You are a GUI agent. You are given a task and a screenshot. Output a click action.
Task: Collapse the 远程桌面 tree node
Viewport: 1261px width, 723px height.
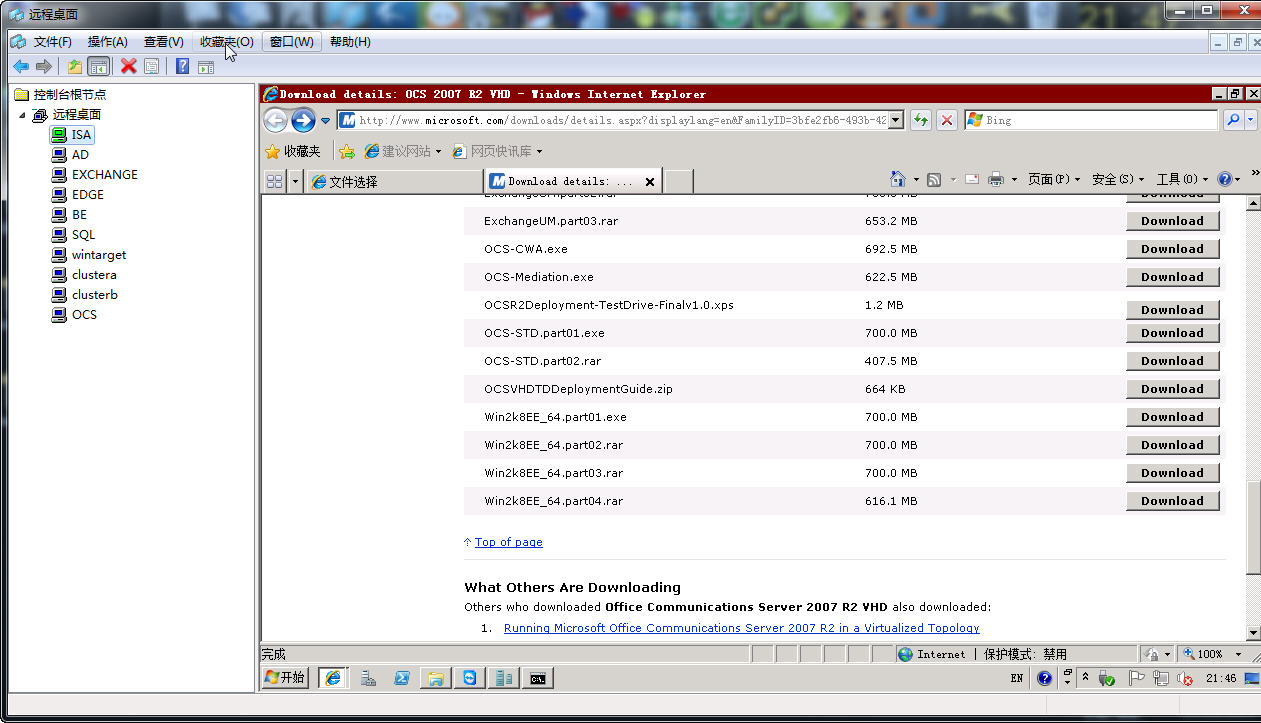click(22, 115)
